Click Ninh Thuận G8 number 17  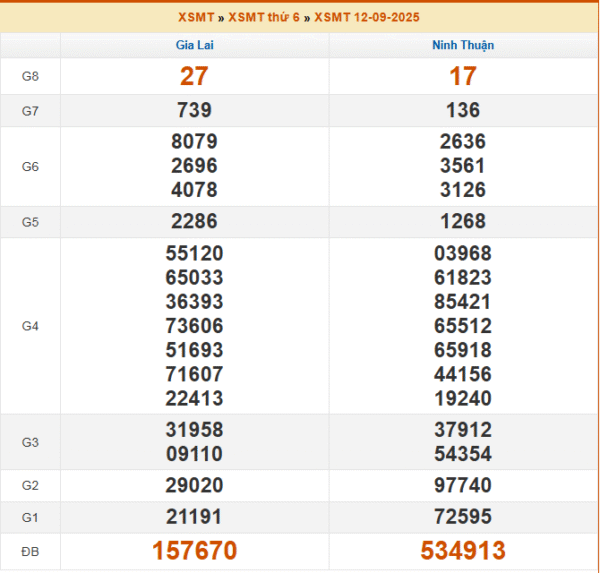click(463, 76)
